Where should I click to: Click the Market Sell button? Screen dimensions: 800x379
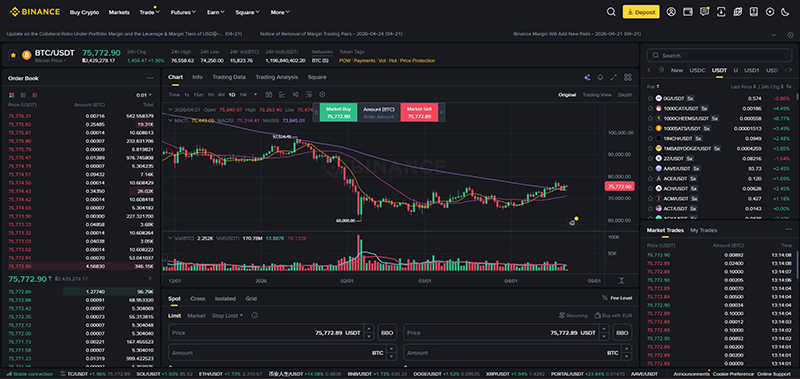click(x=419, y=112)
